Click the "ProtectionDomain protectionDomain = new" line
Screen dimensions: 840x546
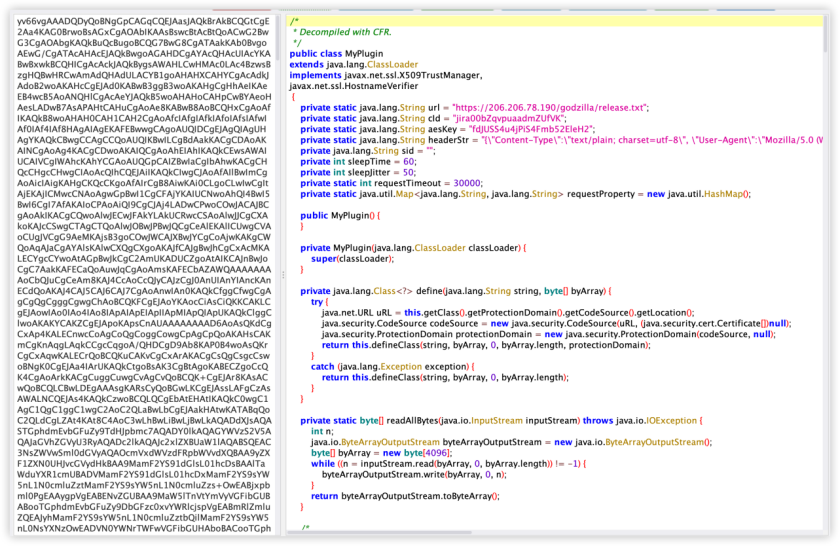point(549,334)
